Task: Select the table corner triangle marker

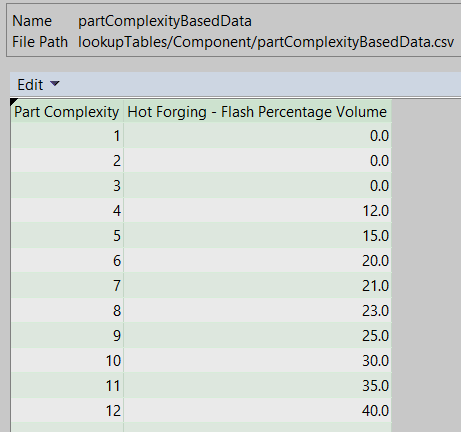Action: [14, 102]
